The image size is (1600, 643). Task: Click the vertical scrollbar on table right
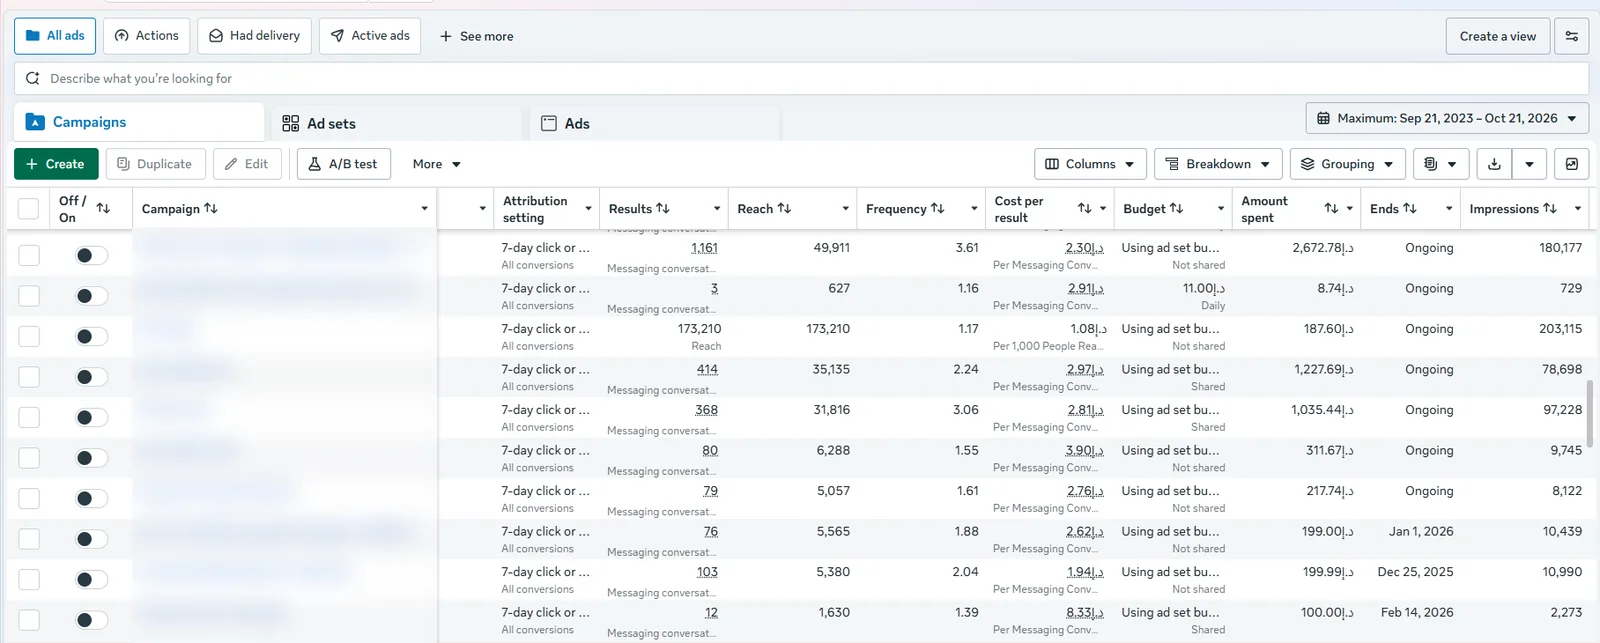pos(1590,413)
